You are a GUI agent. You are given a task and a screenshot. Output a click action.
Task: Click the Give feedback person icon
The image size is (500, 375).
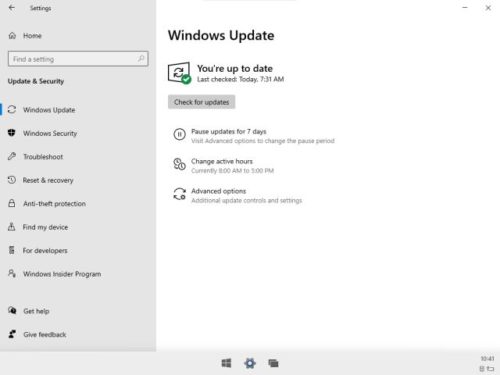point(12,334)
